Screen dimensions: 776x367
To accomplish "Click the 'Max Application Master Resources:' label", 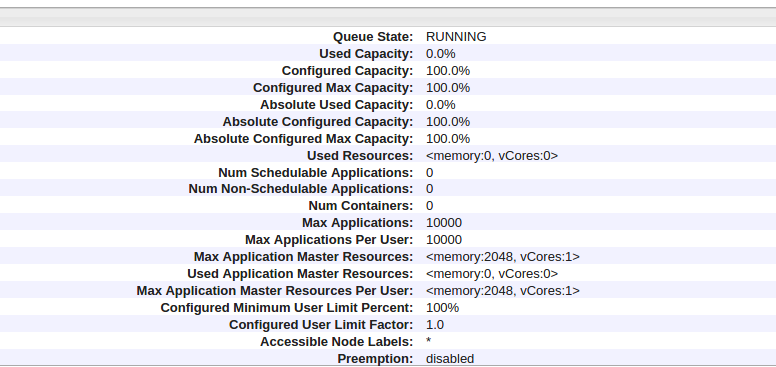I will (303, 257).
